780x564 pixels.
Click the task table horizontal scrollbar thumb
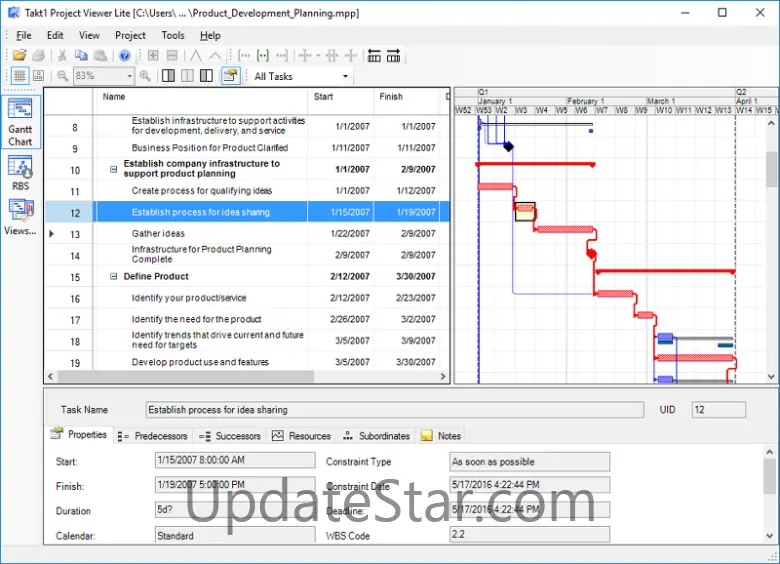[186, 376]
